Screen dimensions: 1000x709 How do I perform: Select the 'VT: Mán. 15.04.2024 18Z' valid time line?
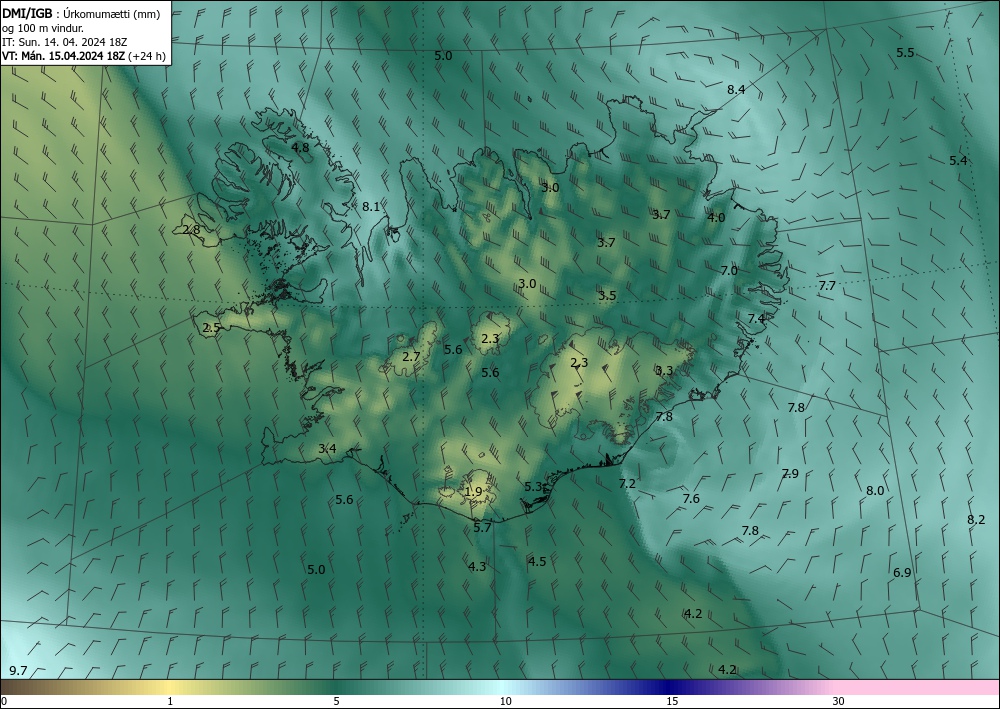(x=64, y=56)
